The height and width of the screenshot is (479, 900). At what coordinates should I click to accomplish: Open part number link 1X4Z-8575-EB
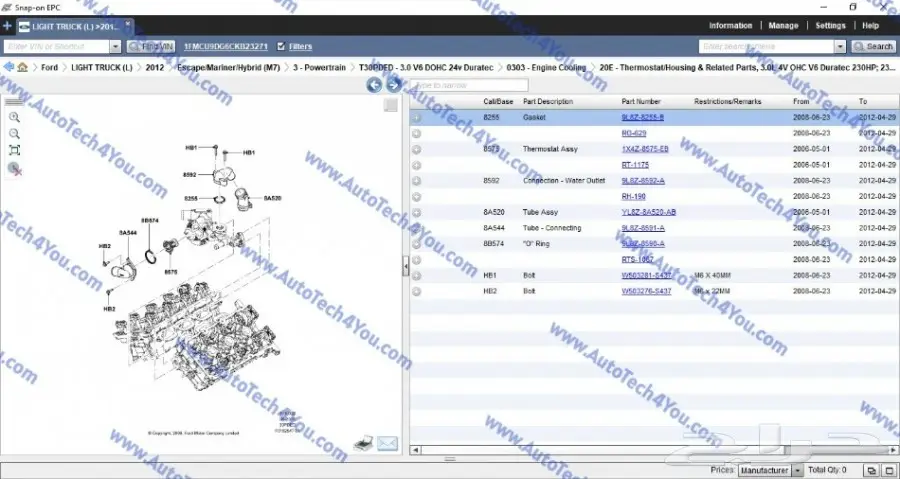point(645,149)
